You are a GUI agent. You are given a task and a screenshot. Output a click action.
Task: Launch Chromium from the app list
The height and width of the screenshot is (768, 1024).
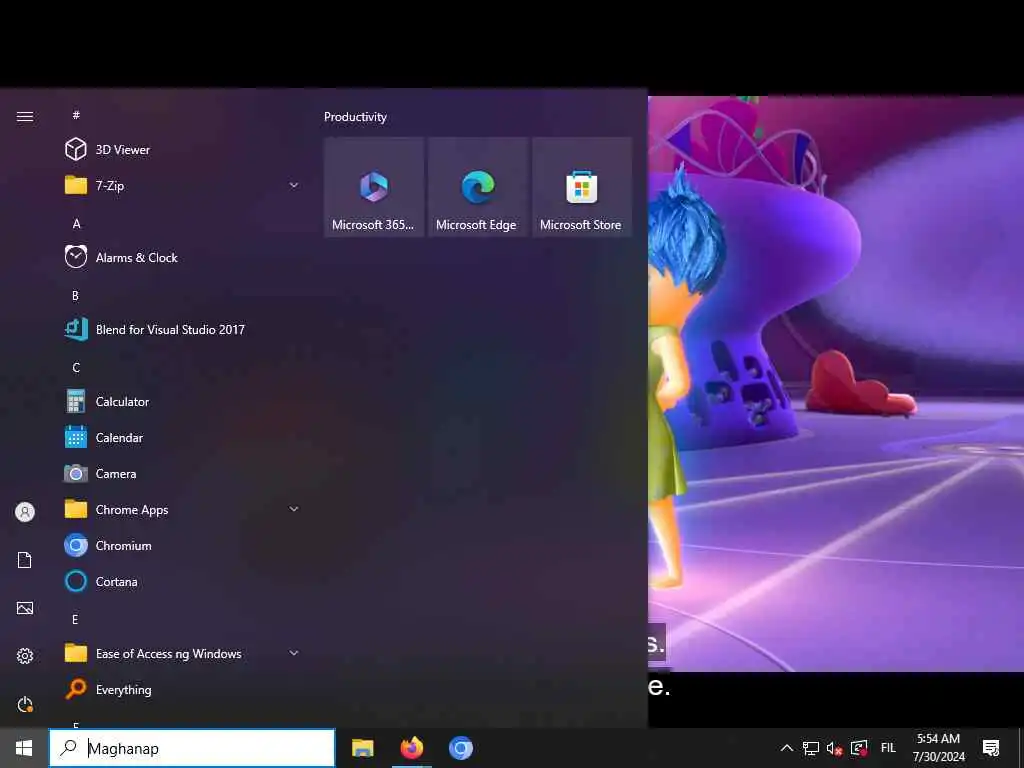182,545
